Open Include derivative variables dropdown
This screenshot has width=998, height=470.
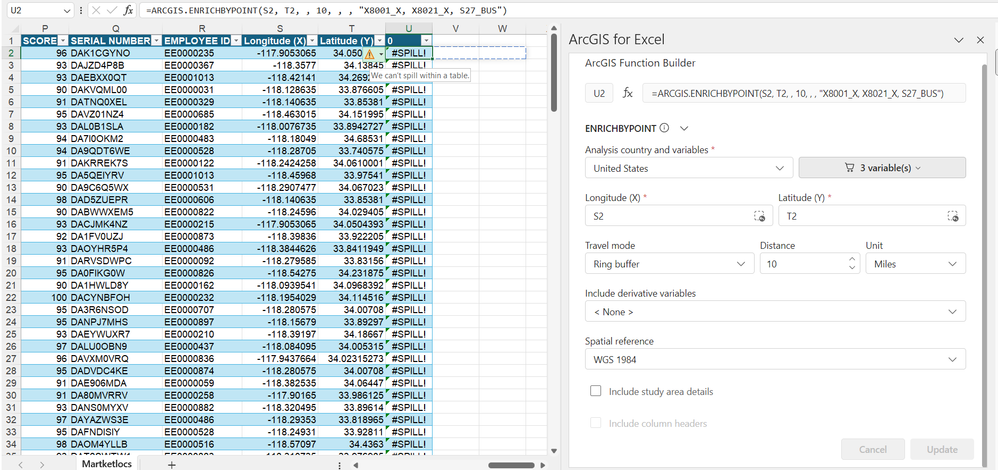[775, 311]
